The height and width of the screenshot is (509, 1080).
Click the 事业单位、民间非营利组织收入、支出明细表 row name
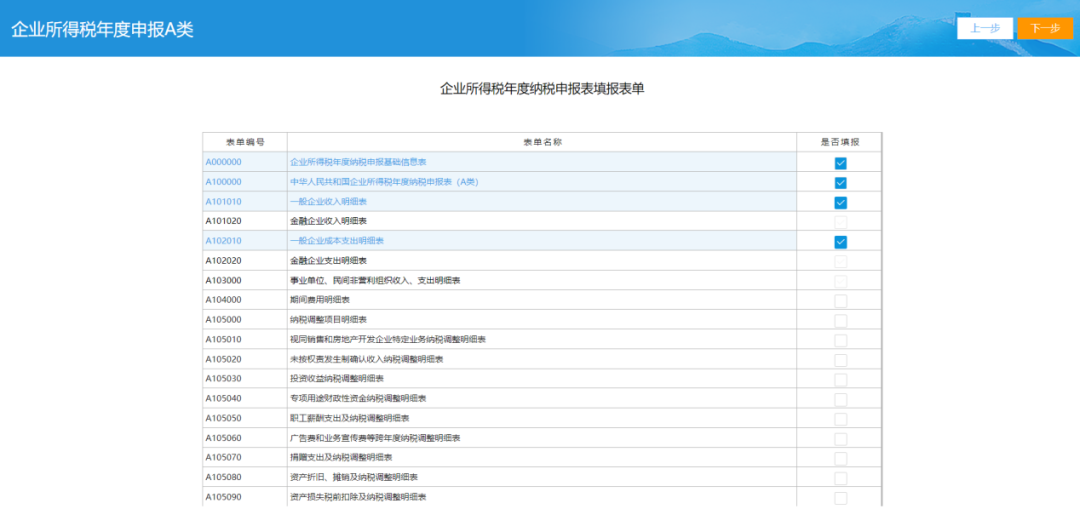click(375, 280)
